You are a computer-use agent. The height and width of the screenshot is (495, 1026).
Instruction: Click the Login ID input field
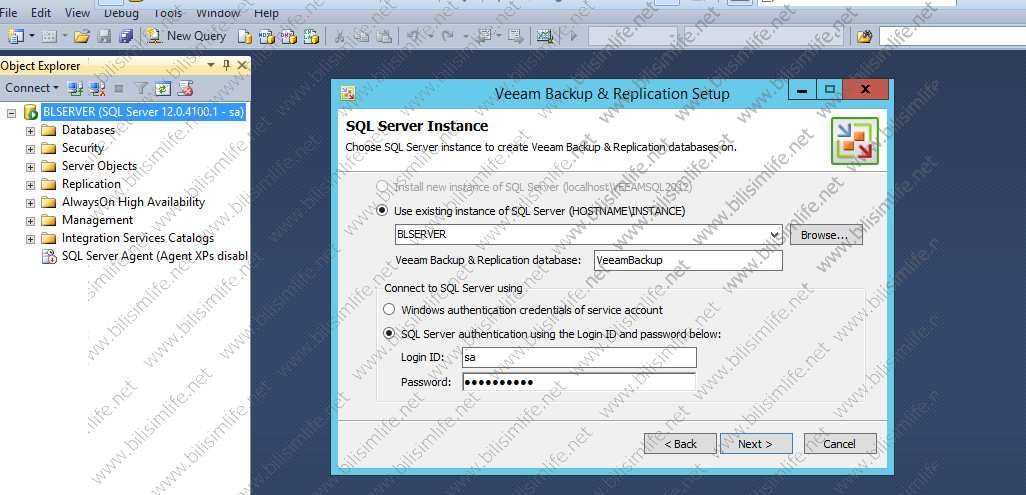point(578,357)
